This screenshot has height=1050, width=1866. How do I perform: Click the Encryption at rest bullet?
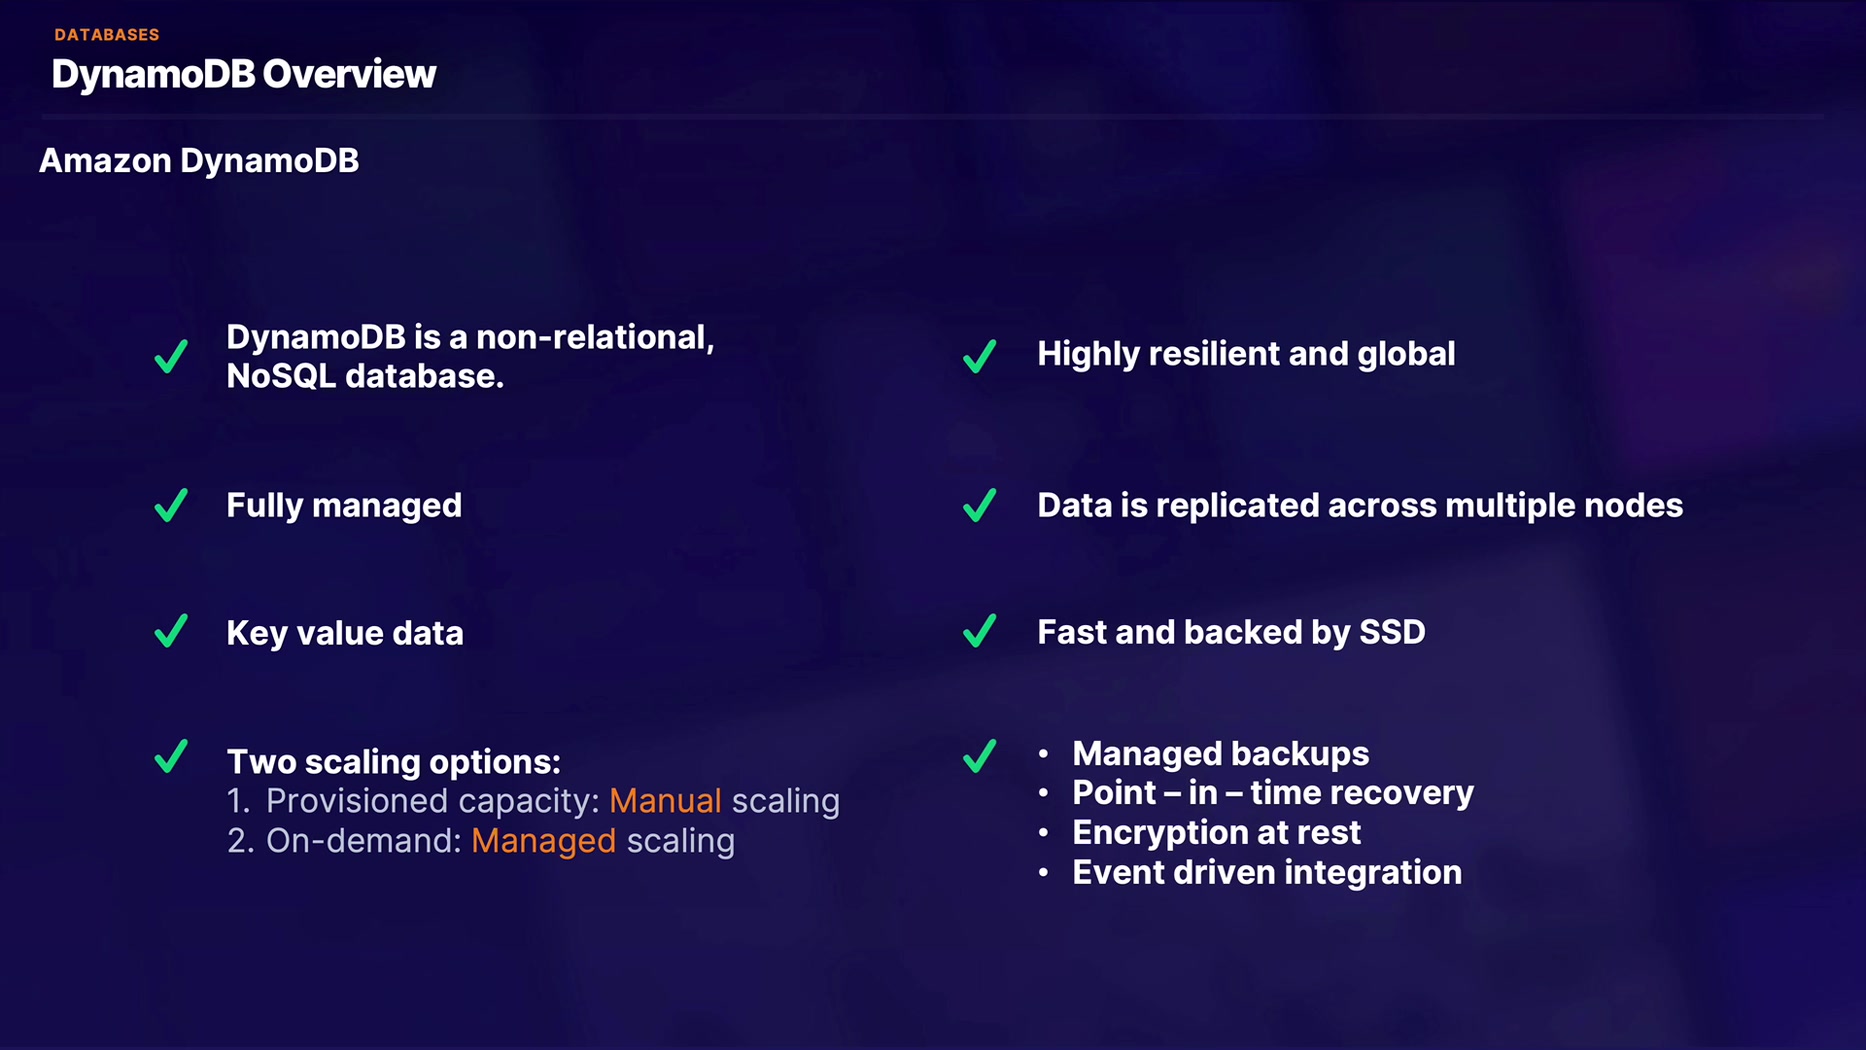tap(1216, 833)
